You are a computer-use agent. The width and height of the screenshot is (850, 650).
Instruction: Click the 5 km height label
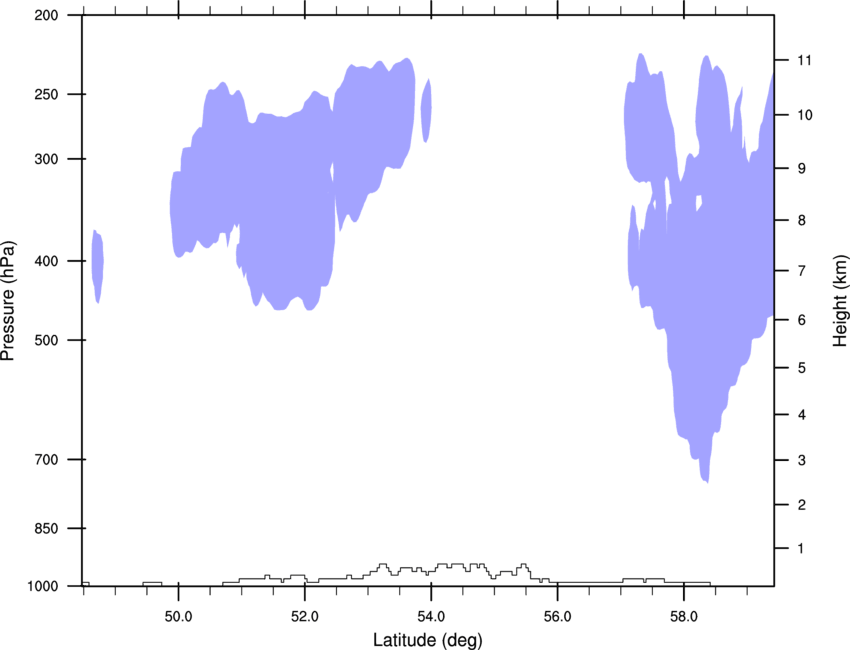point(802,368)
